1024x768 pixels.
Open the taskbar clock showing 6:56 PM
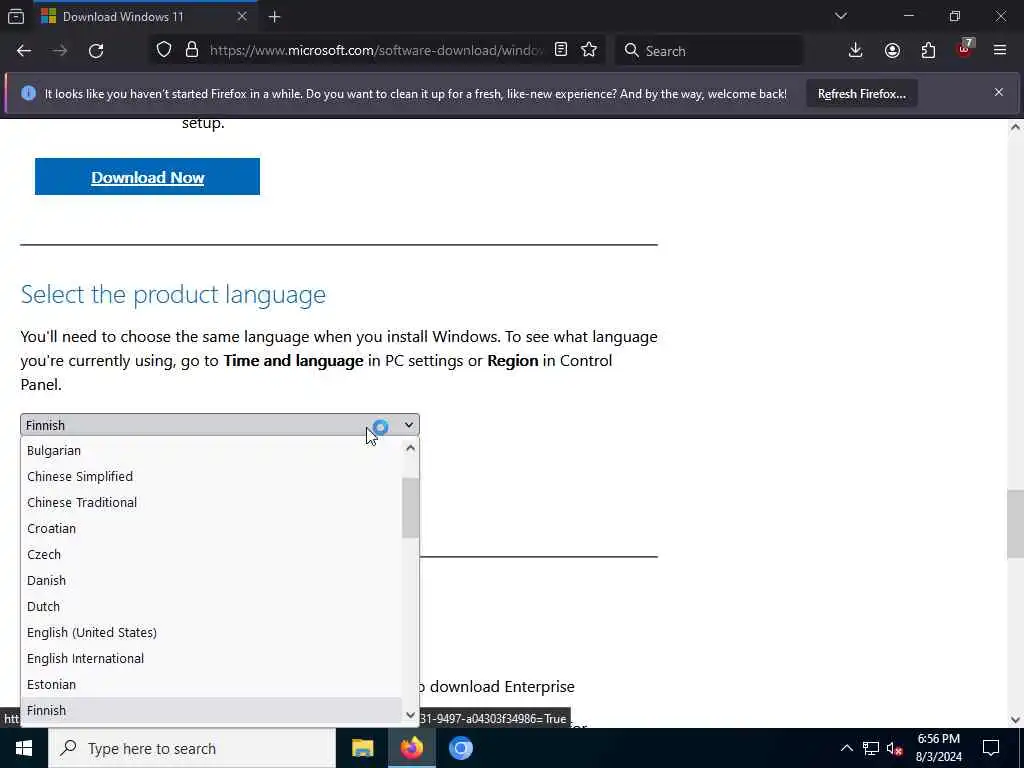tap(938, 748)
